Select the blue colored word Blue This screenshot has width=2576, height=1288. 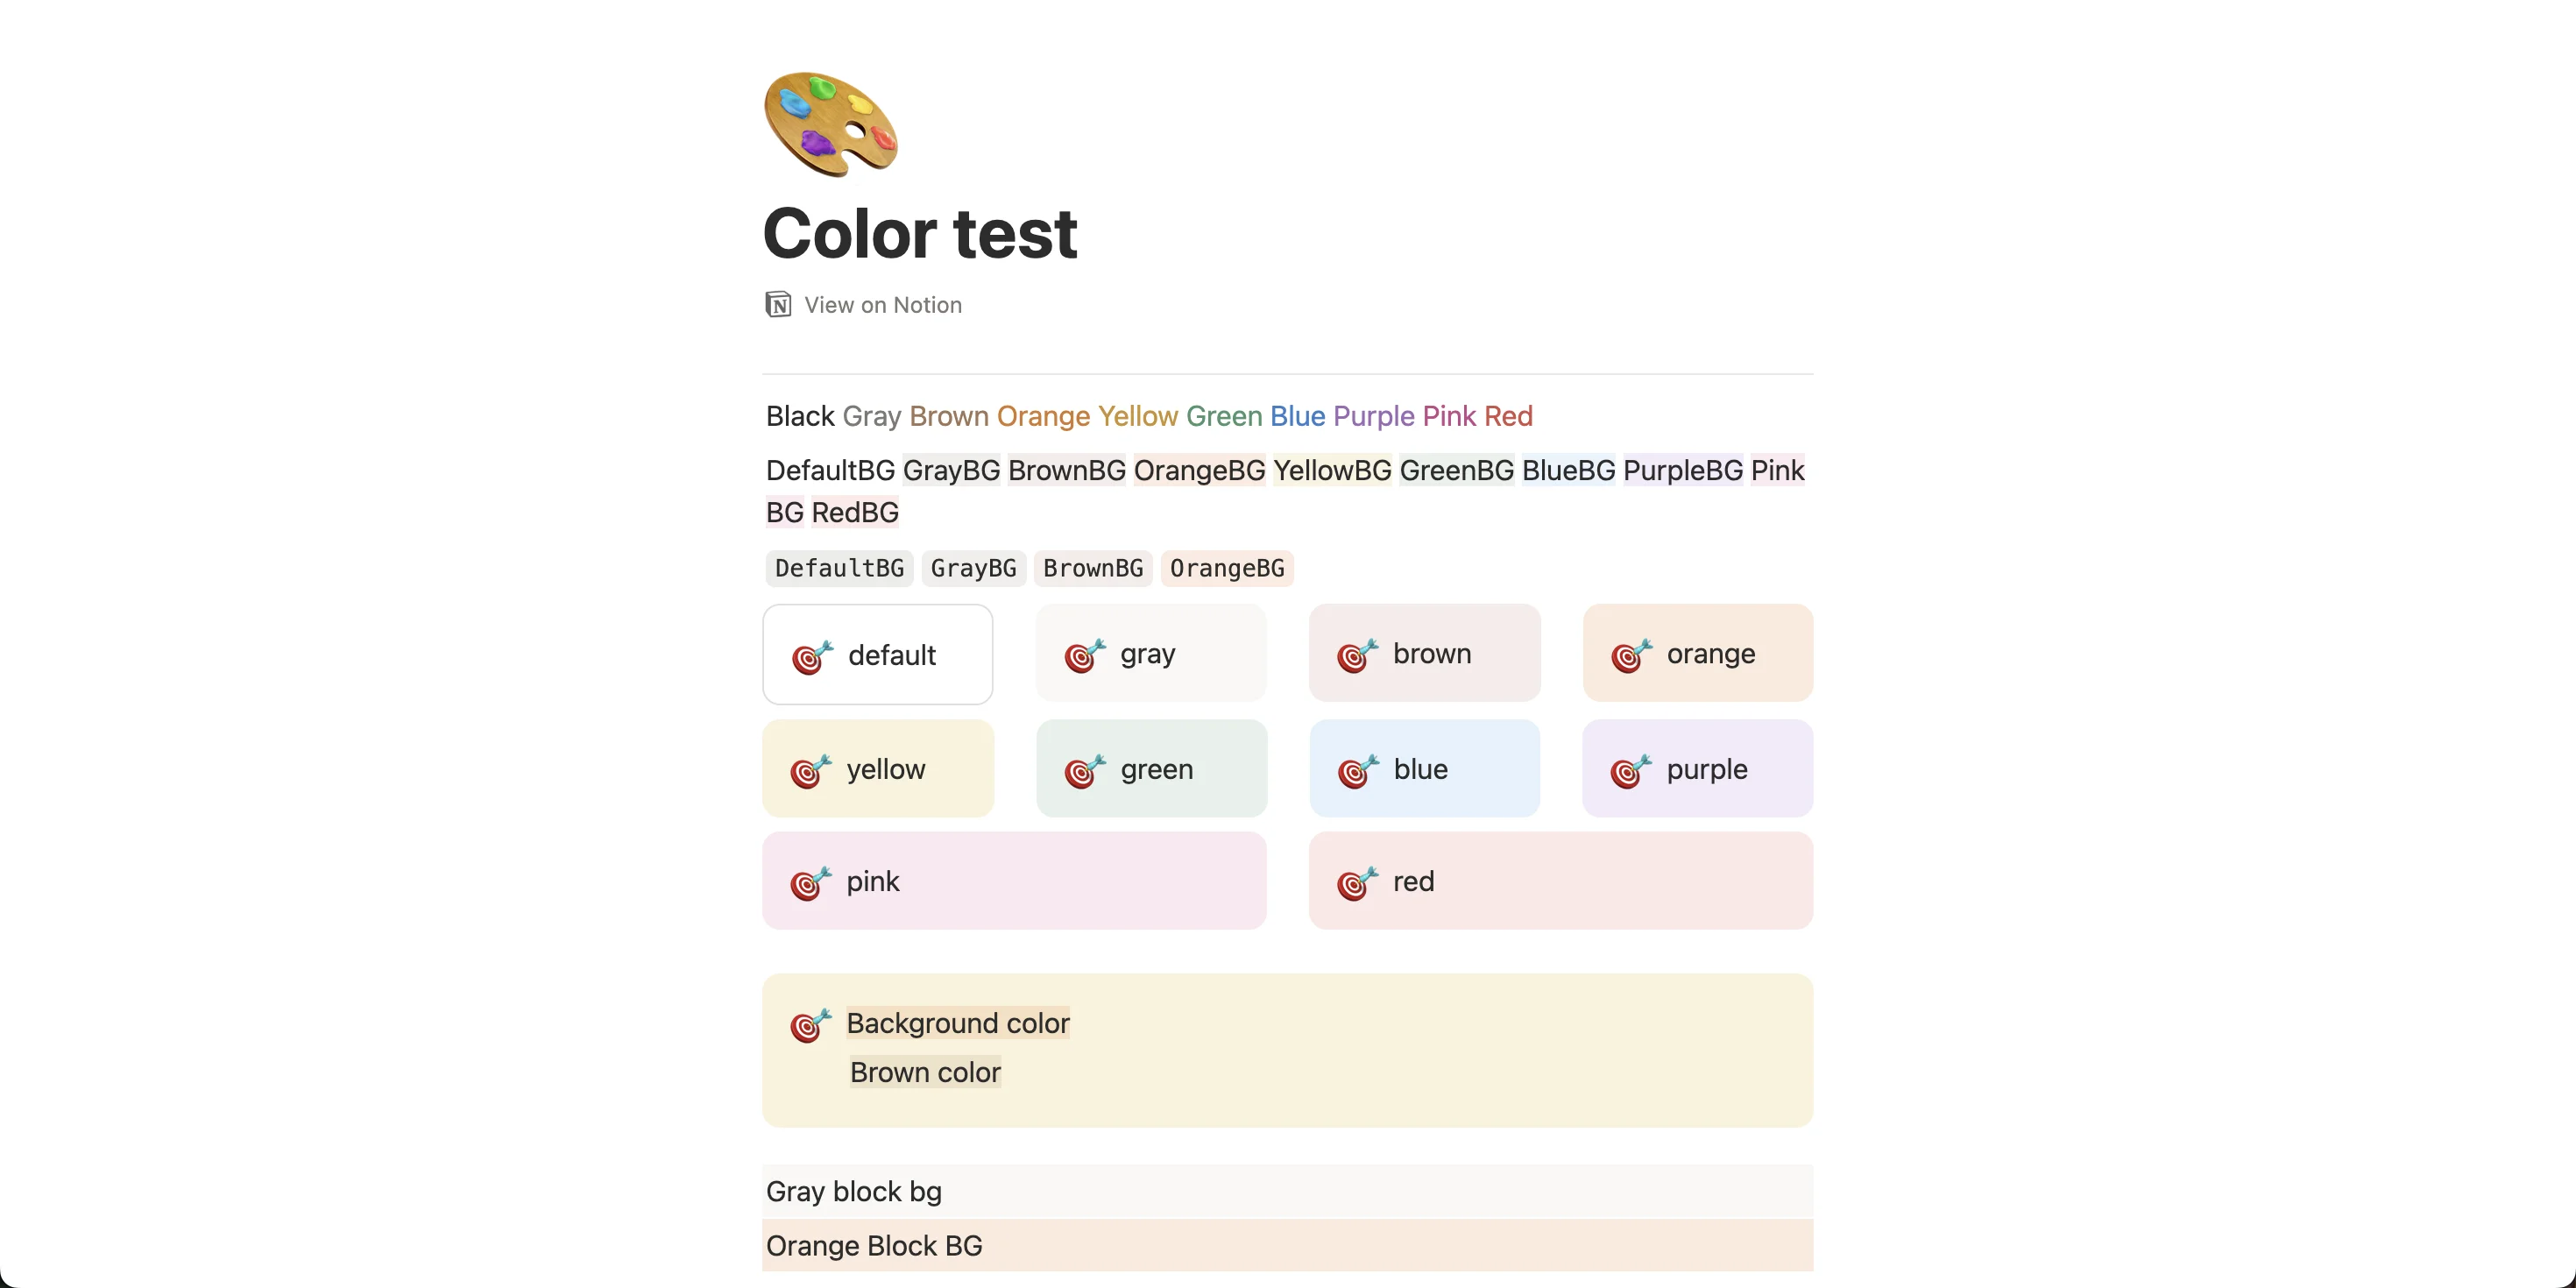point(1296,416)
